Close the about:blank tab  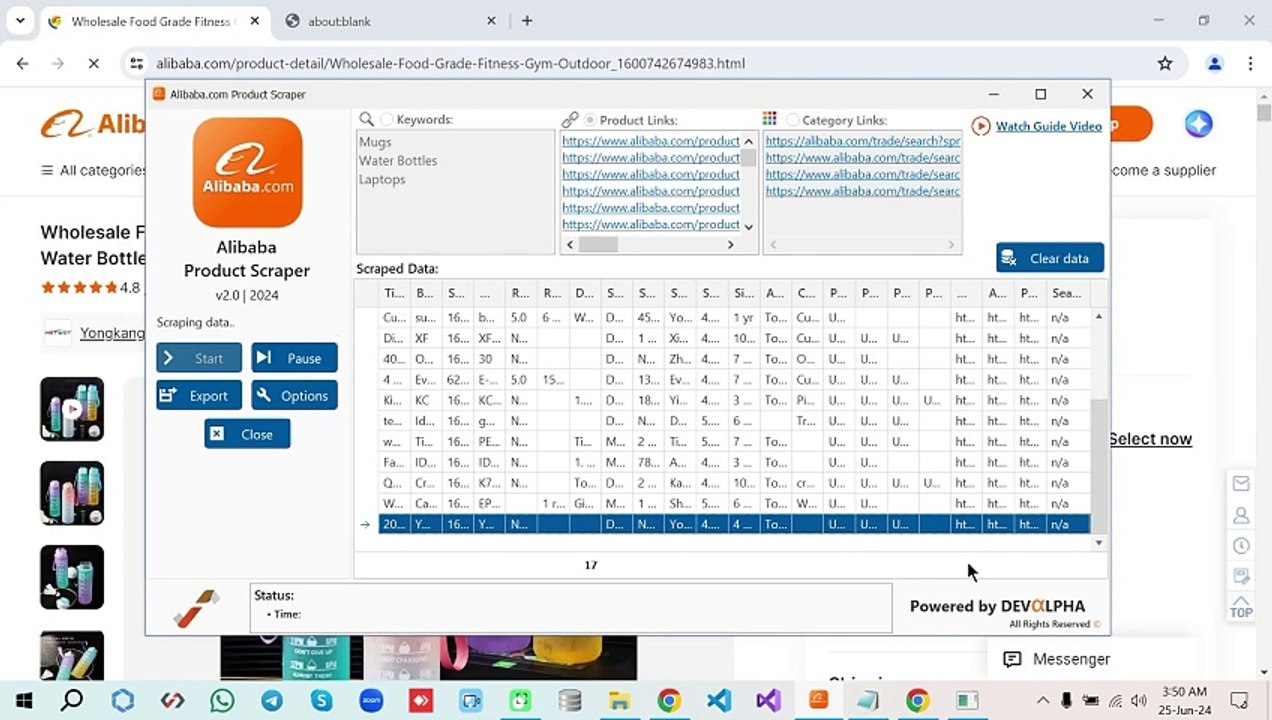tap(491, 21)
